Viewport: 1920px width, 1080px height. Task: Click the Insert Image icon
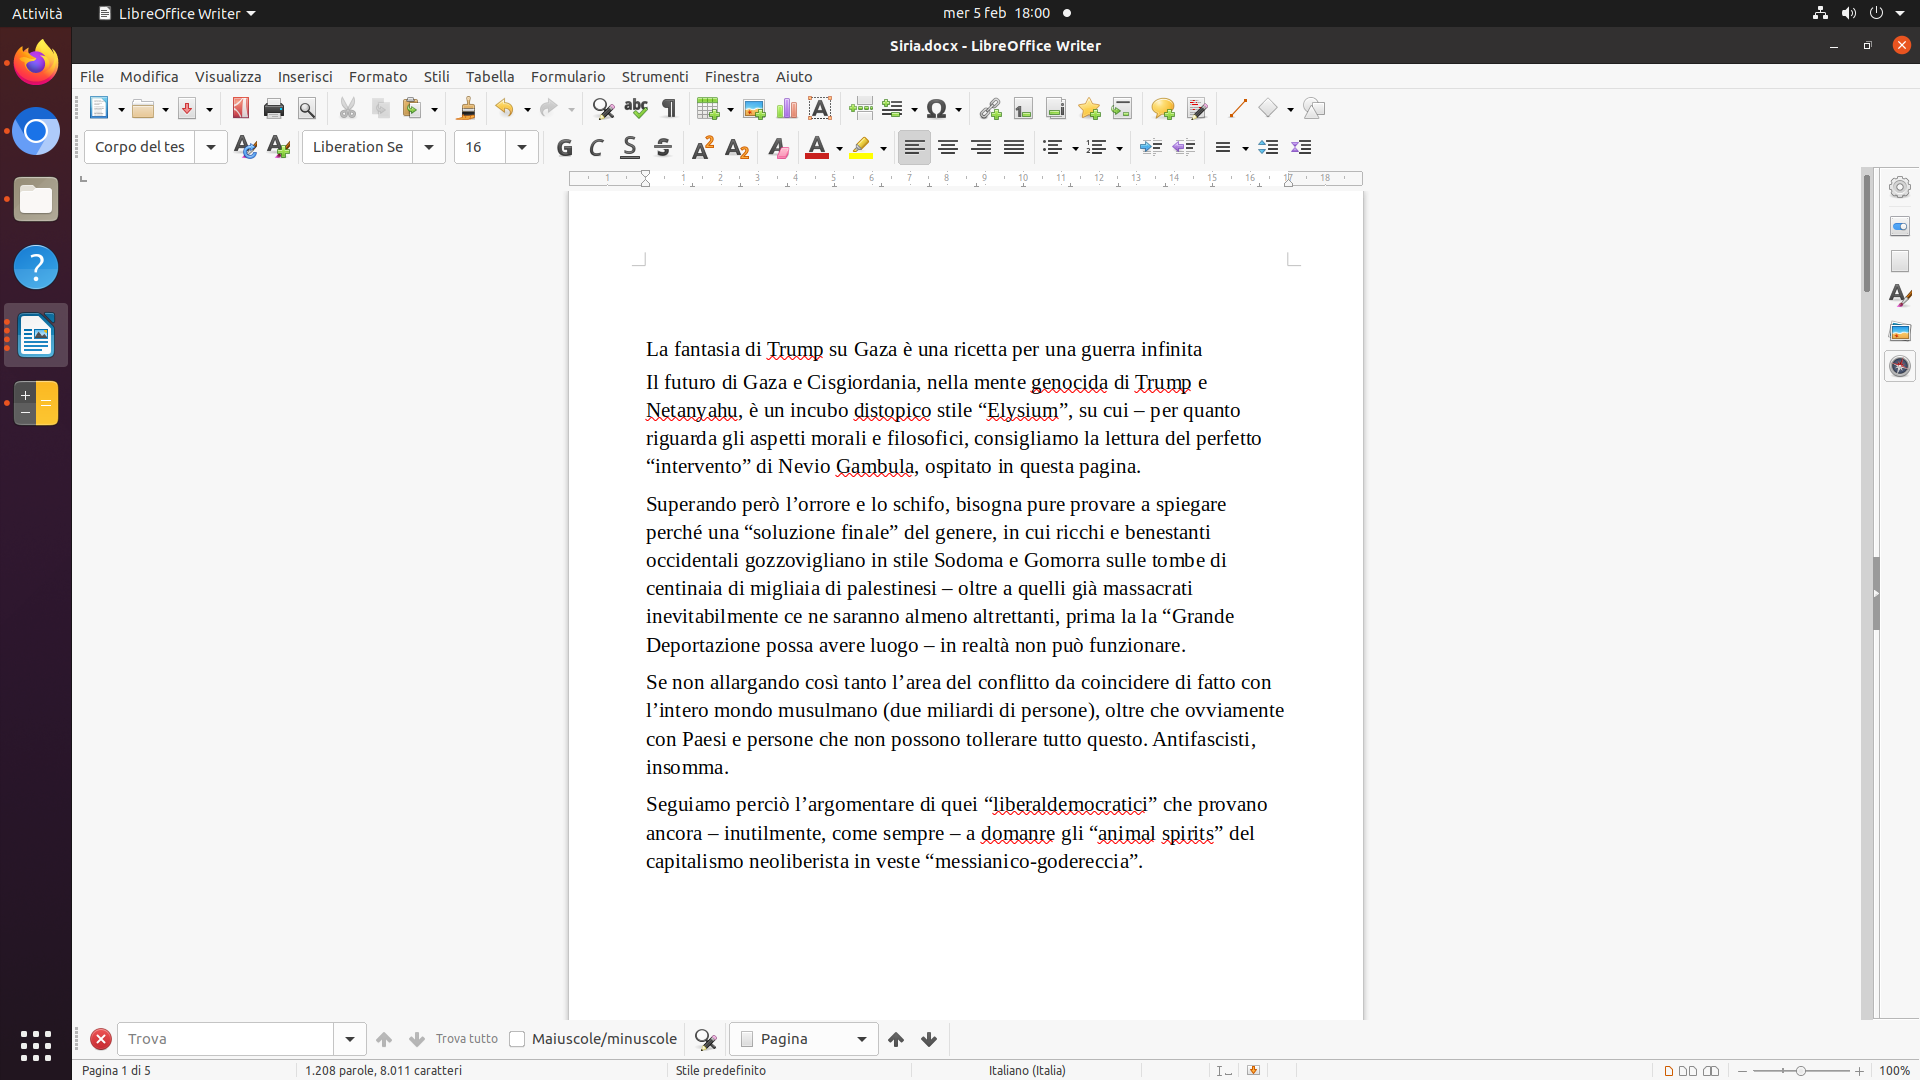click(754, 108)
